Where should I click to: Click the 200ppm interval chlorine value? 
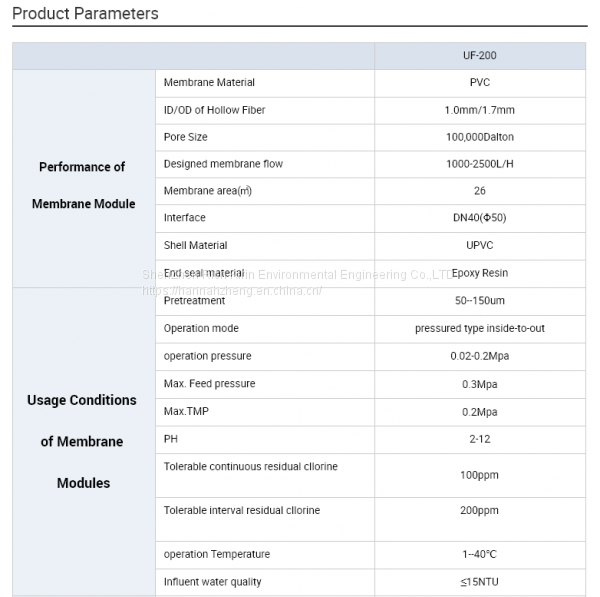pyautogui.click(x=479, y=510)
